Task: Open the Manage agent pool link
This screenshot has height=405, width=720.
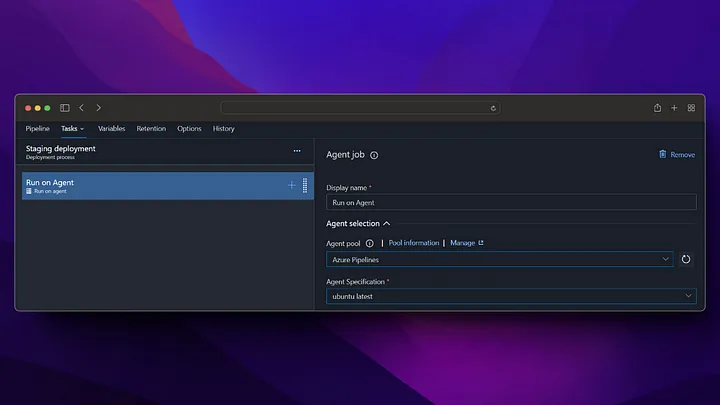Action: pyautogui.click(x=462, y=243)
